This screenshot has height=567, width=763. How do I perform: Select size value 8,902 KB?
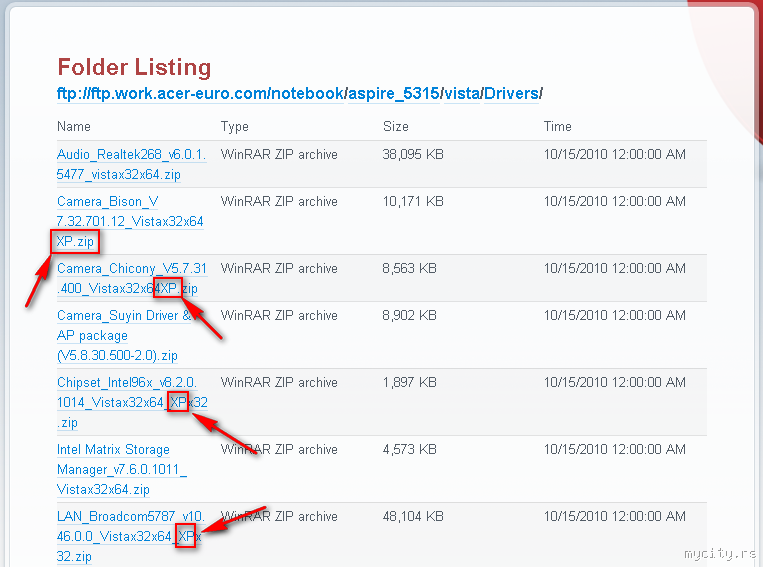pyautogui.click(x=409, y=315)
